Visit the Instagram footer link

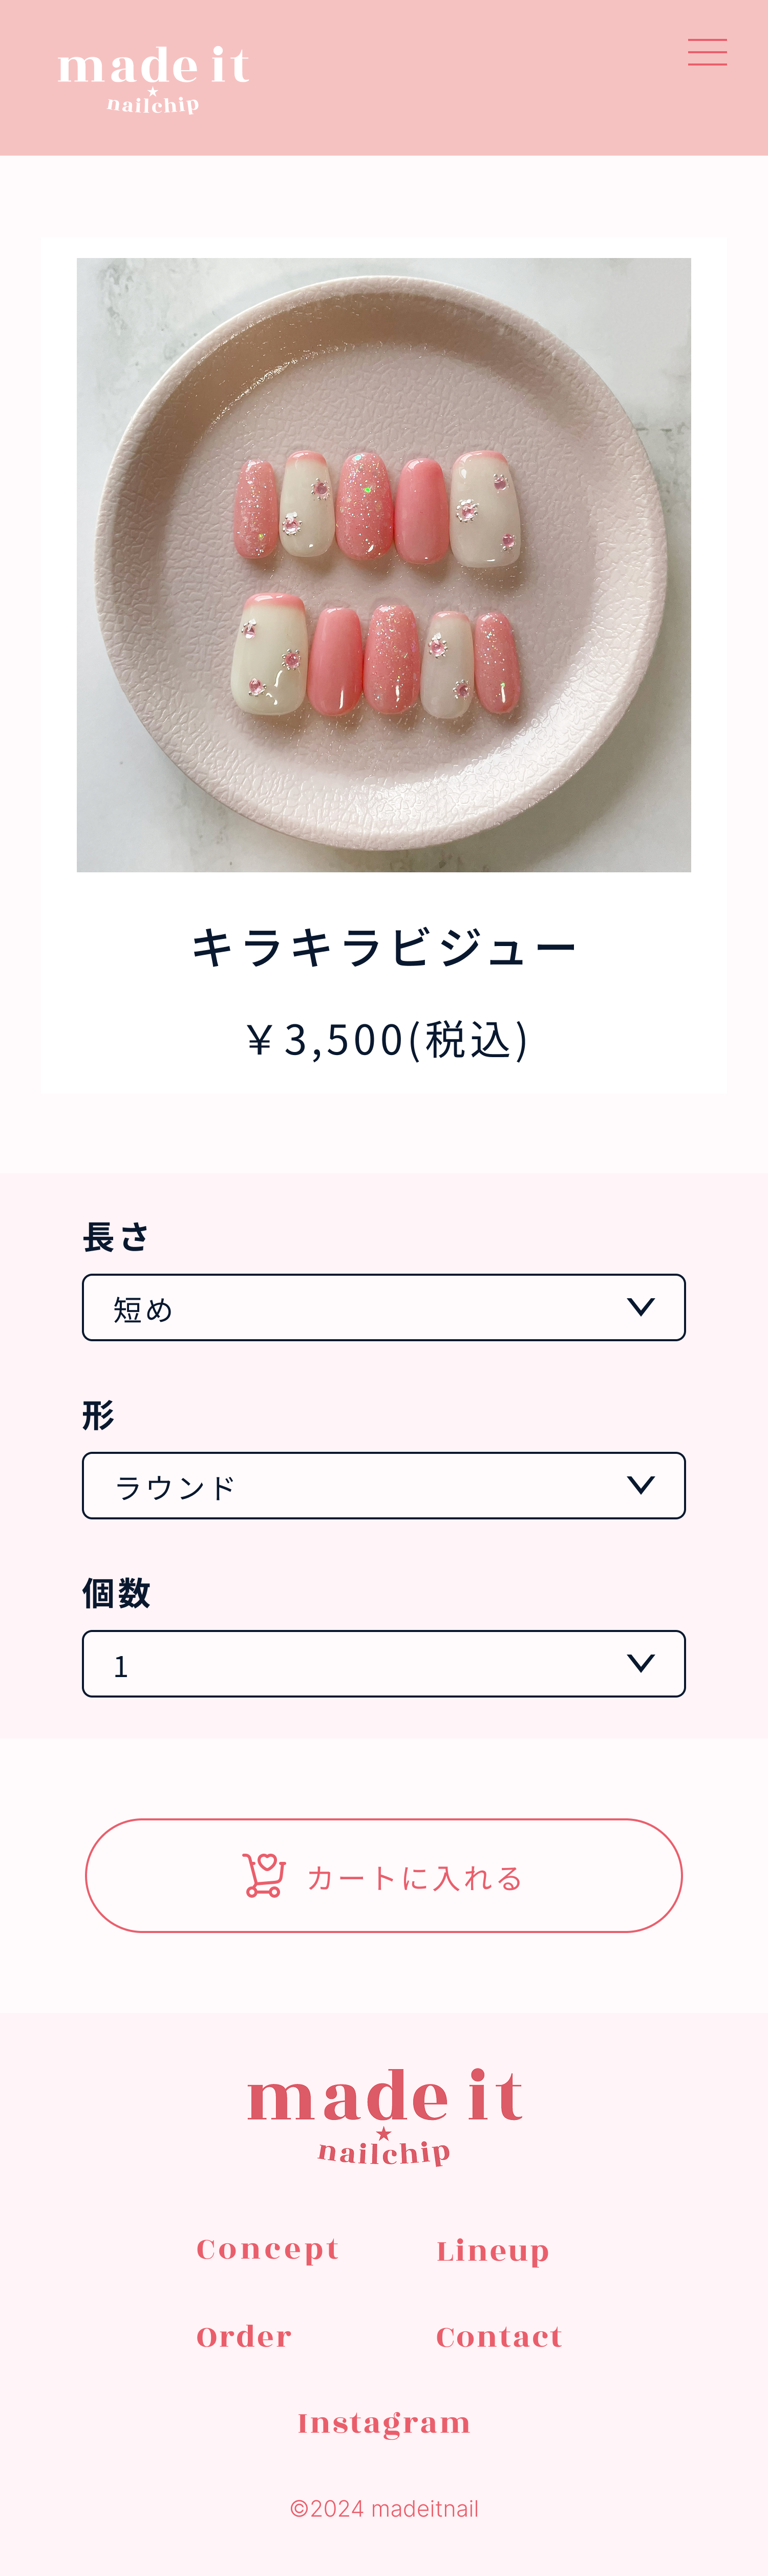(x=384, y=2423)
